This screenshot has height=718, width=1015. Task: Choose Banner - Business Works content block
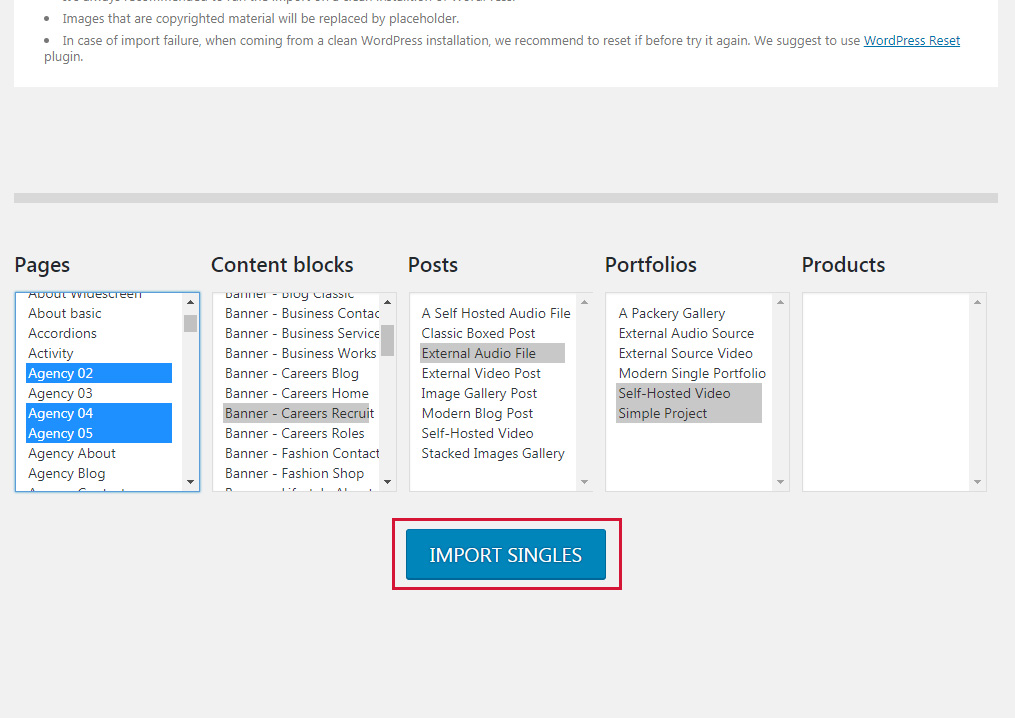300,353
